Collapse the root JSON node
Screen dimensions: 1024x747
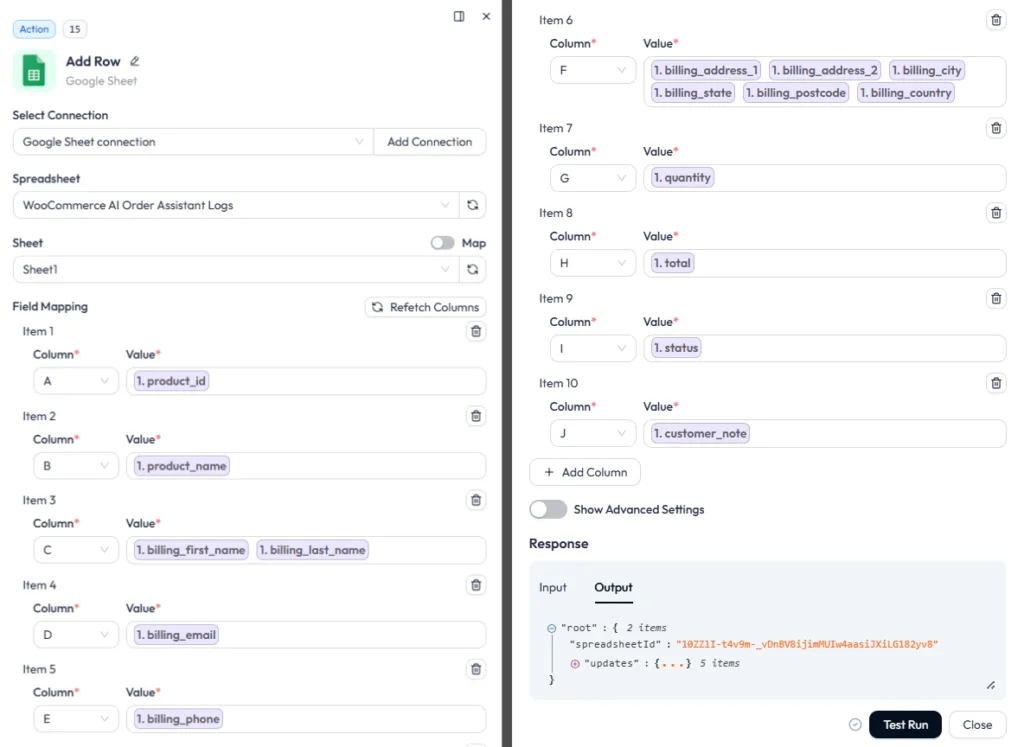tap(551, 628)
